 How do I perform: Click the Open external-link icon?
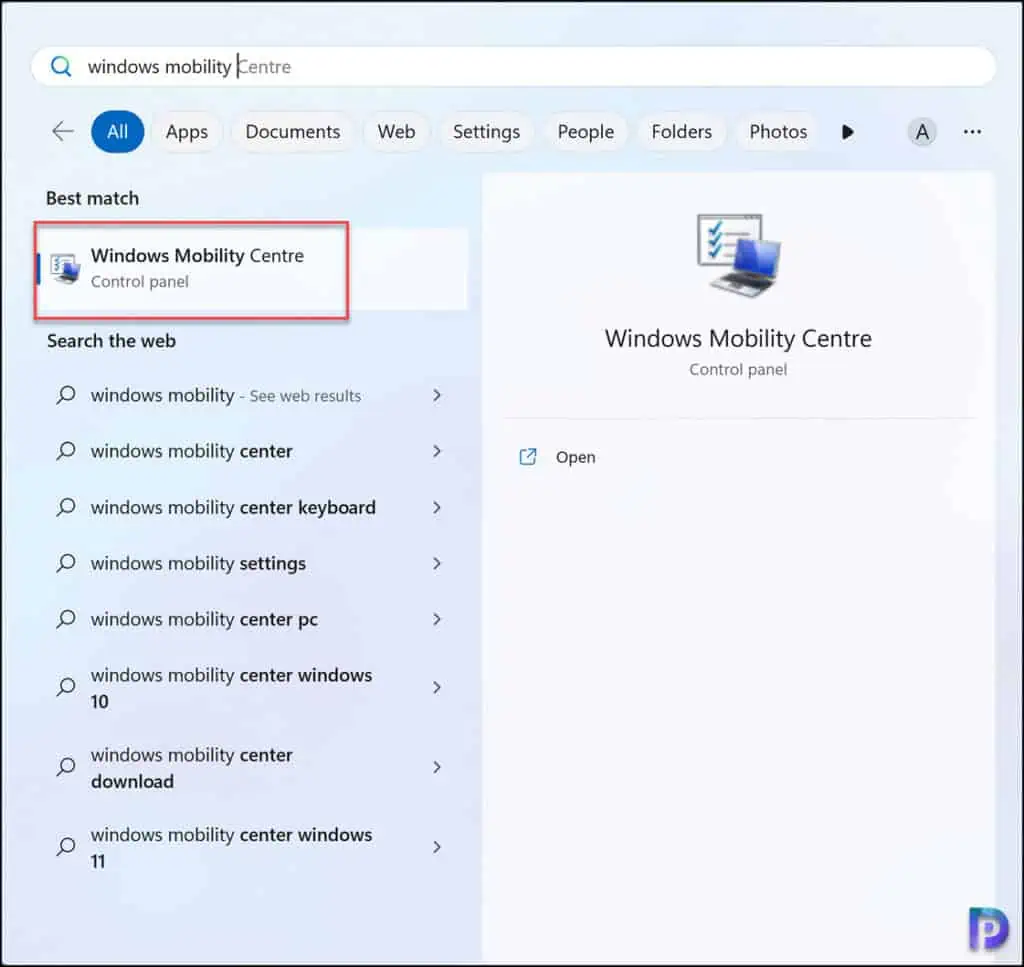[528, 457]
